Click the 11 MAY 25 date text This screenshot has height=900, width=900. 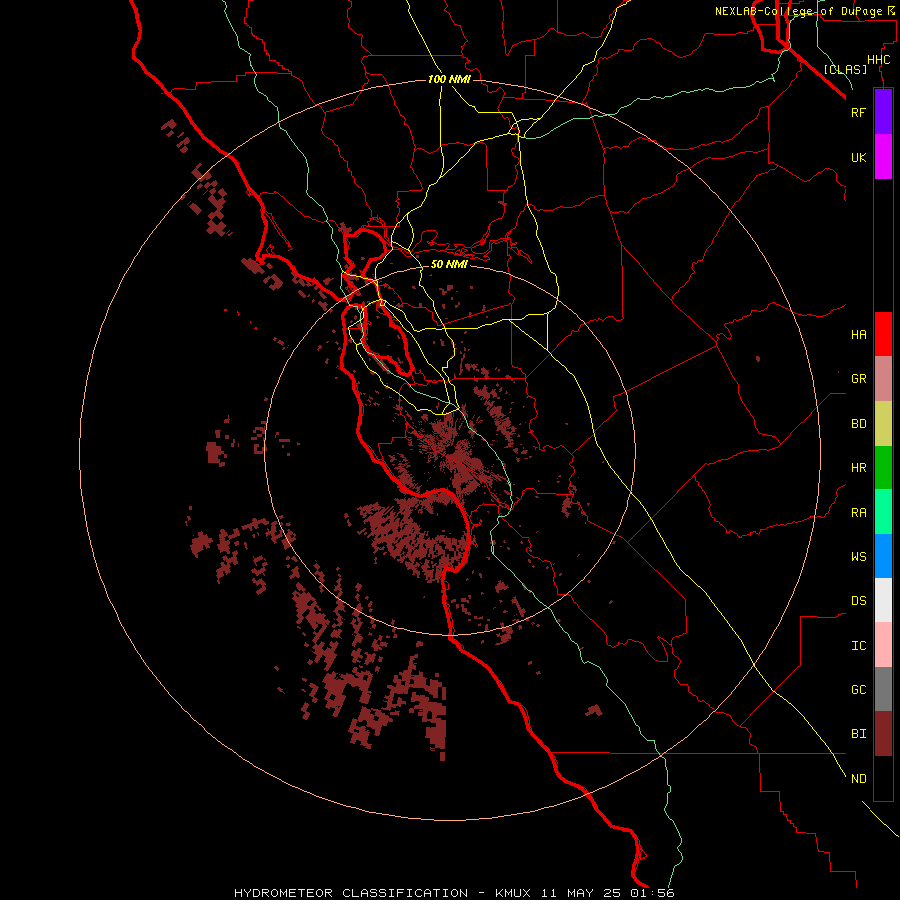click(582, 893)
